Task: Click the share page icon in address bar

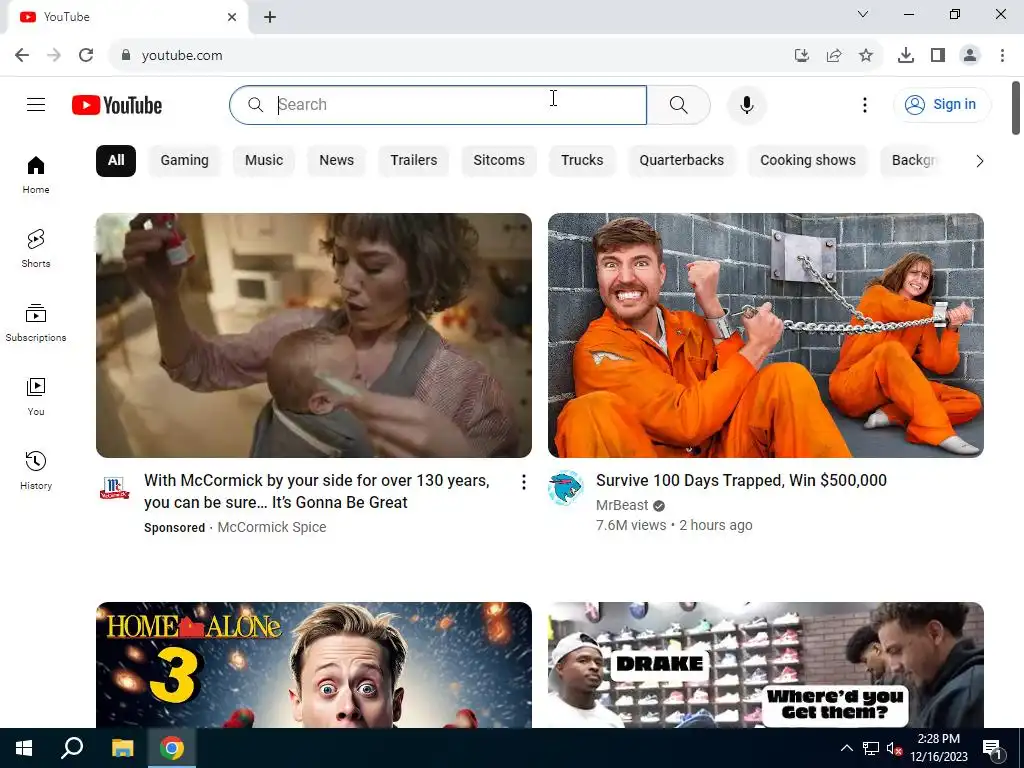Action: pyautogui.click(x=834, y=55)
